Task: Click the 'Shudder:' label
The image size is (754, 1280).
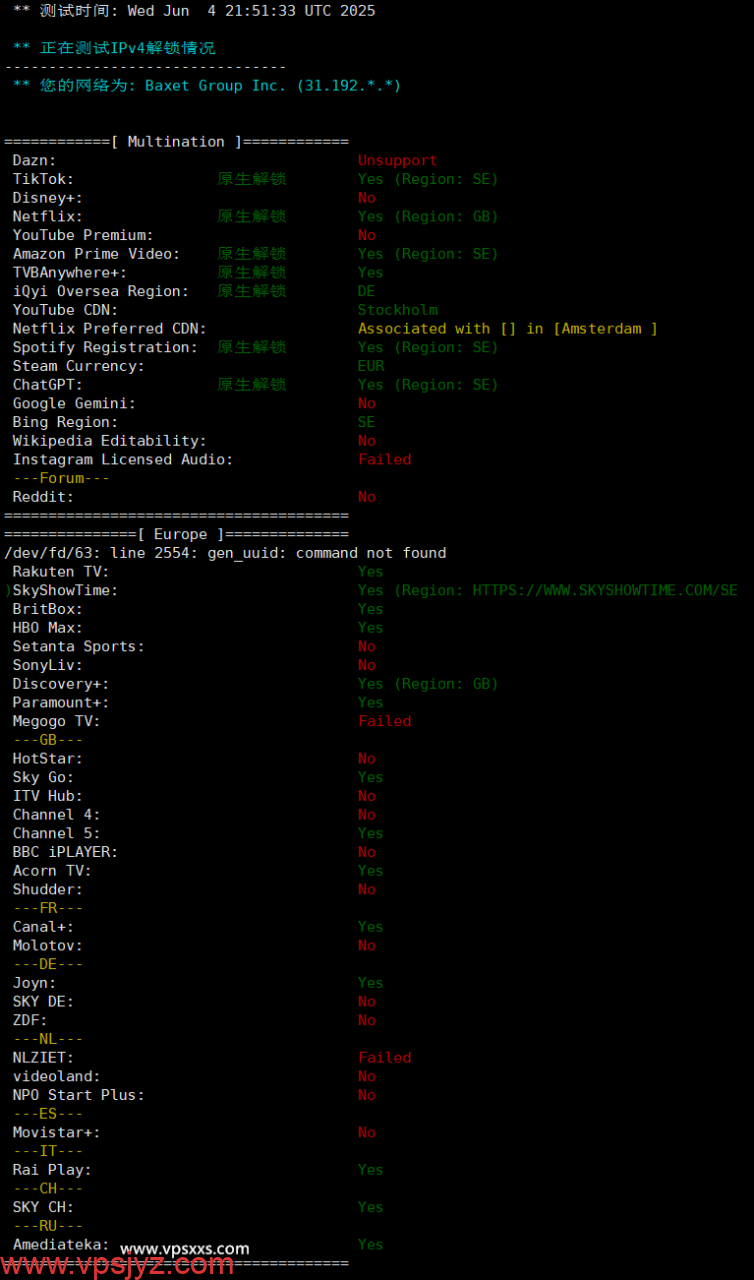Action: pos(48,889)
